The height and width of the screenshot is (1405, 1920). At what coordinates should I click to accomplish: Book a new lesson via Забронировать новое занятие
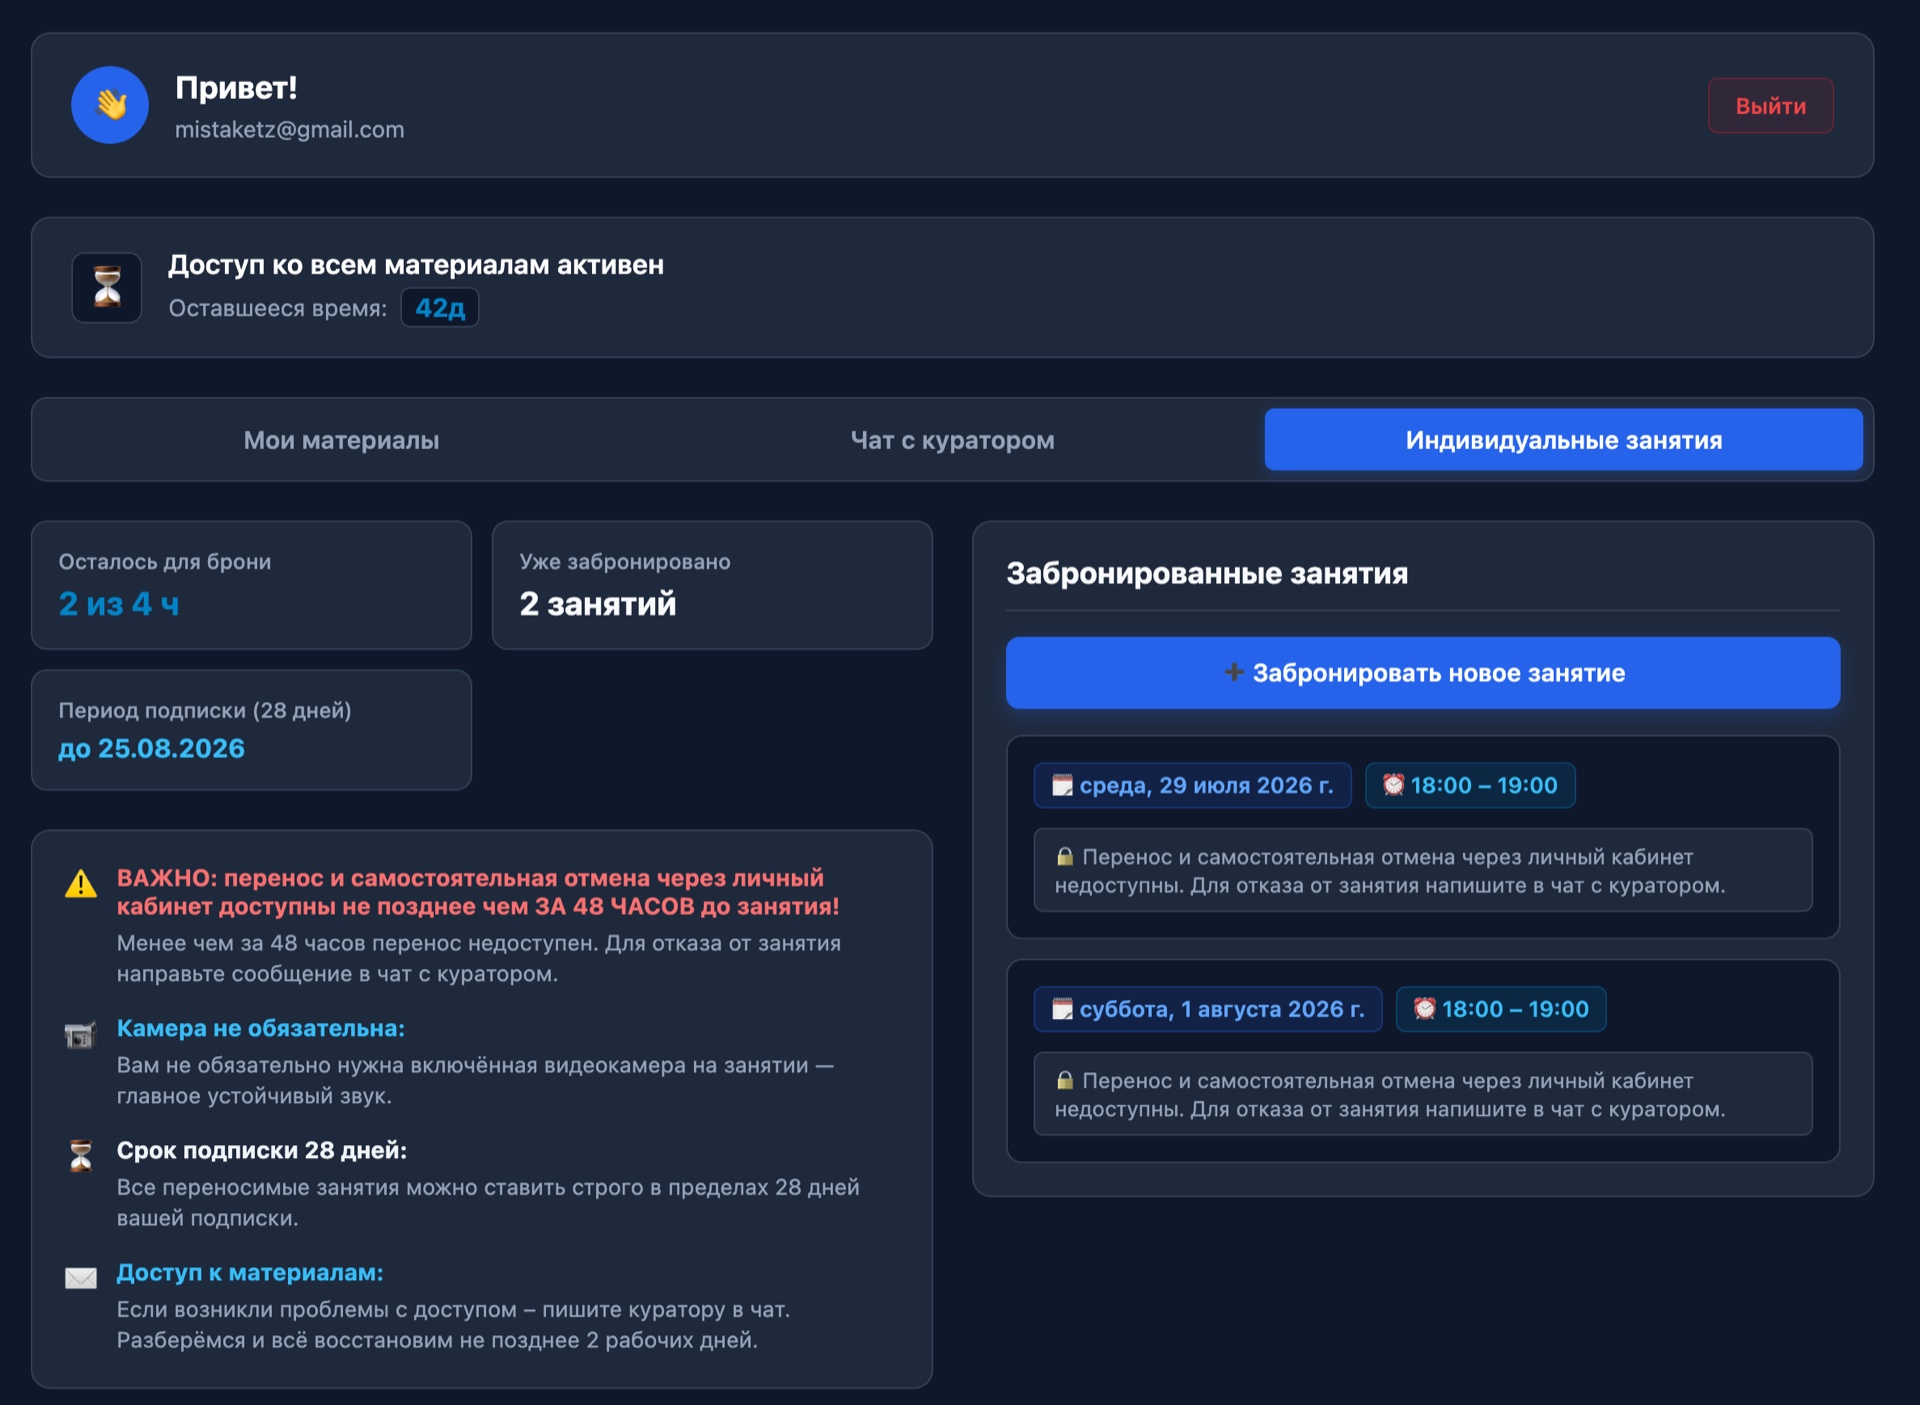[x=1423, y=673]
